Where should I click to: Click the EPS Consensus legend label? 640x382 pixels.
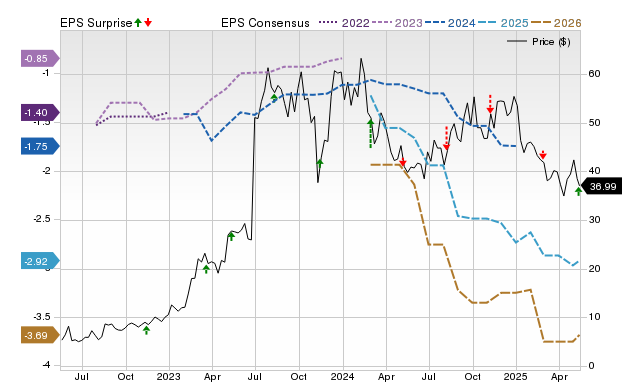(265, 23)
